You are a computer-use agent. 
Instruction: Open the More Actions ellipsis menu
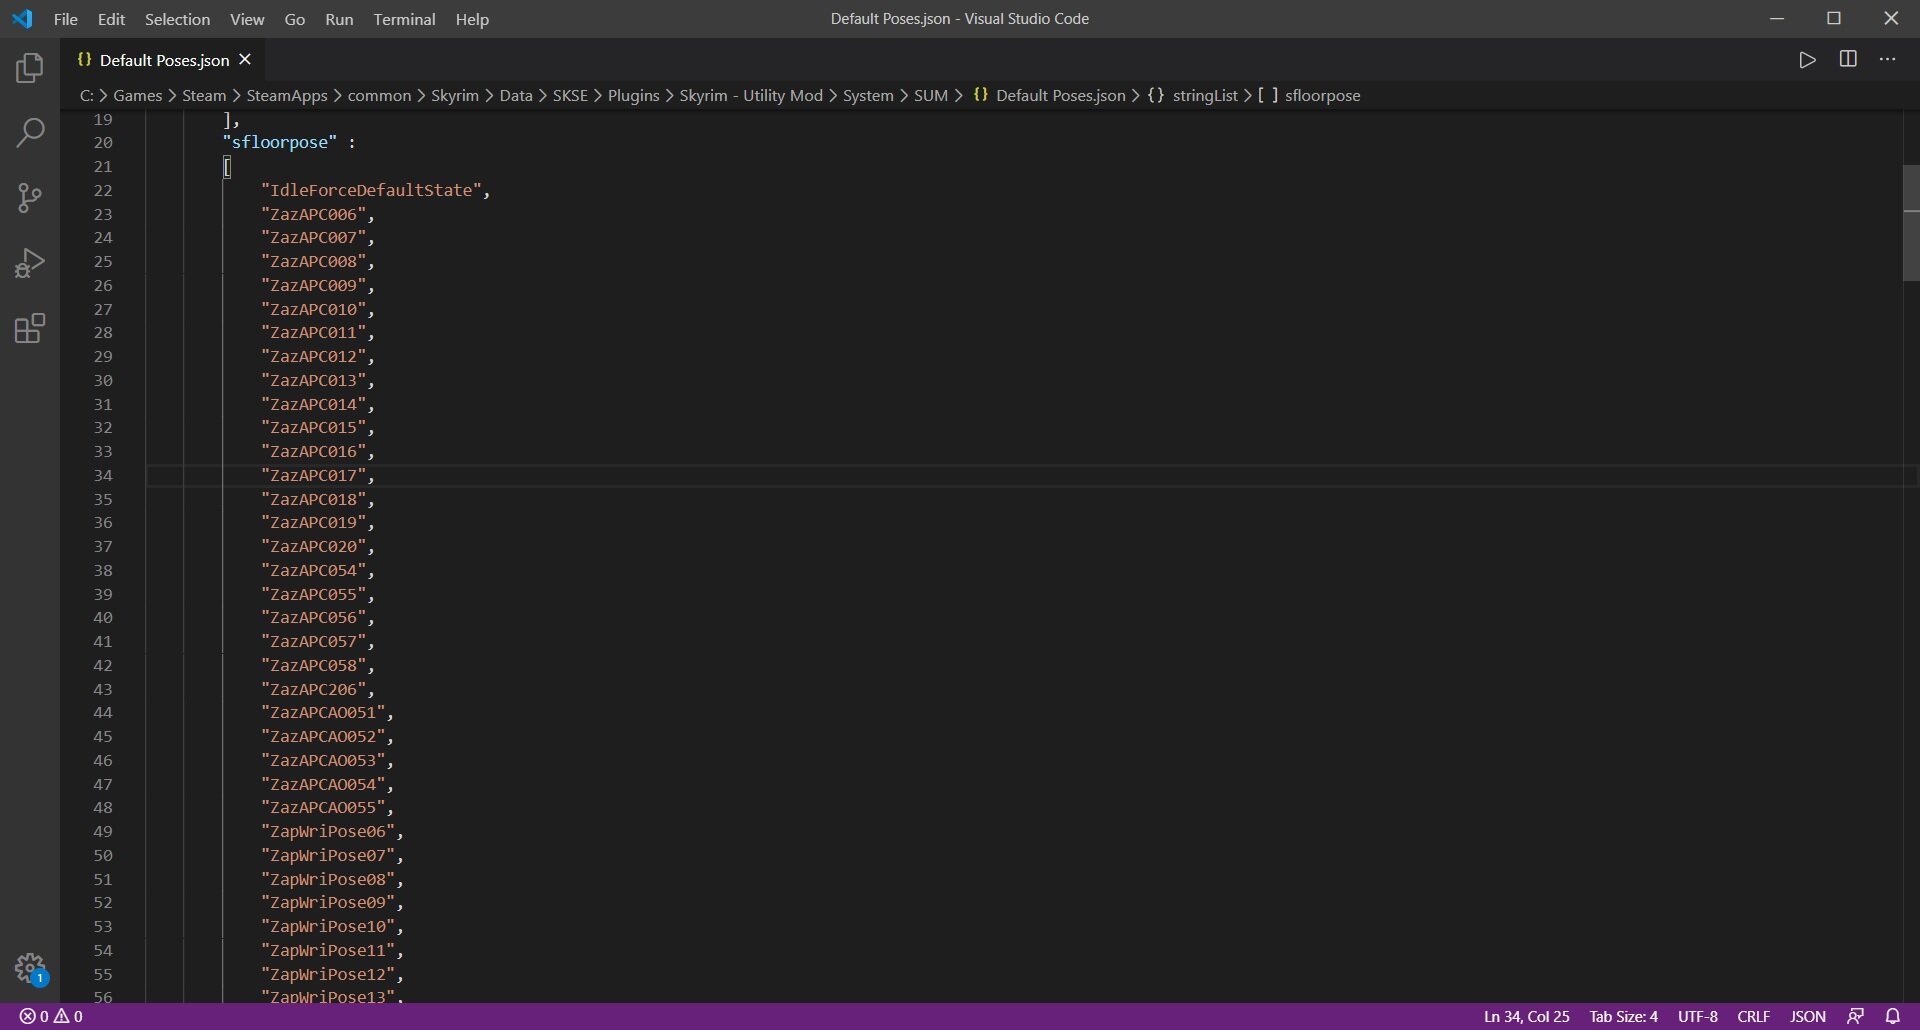(x=1888, y=60)
